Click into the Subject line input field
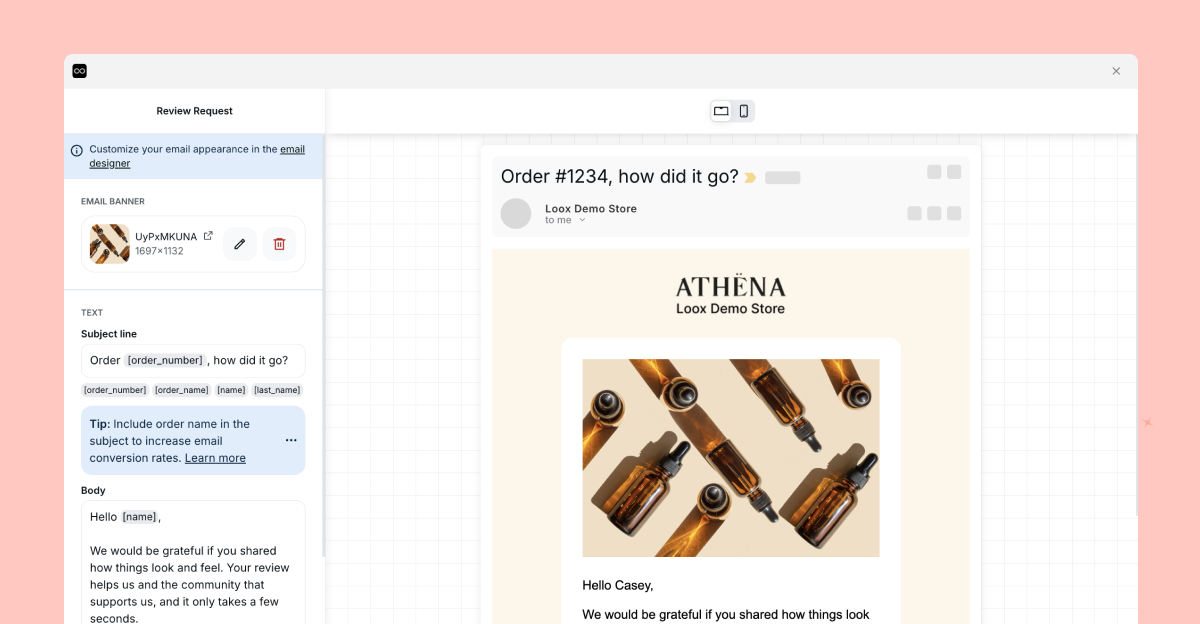 (x=193, y=360)
